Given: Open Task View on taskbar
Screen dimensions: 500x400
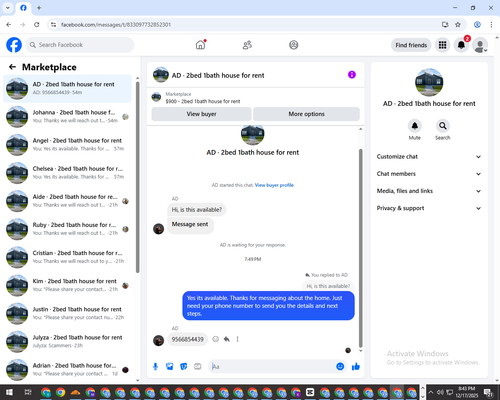Looking at the screenshot, I should [28, 392].
